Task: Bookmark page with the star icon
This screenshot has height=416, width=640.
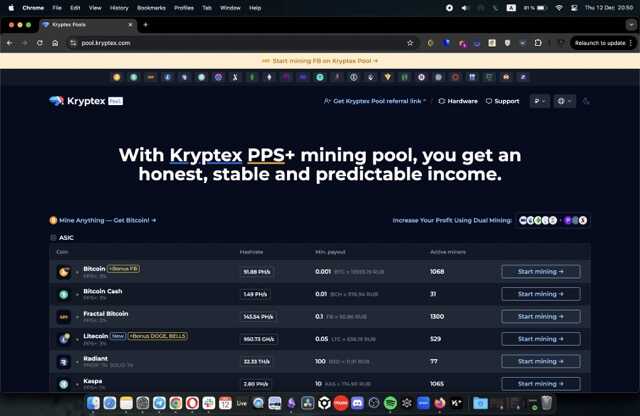Action: [410, 43]
